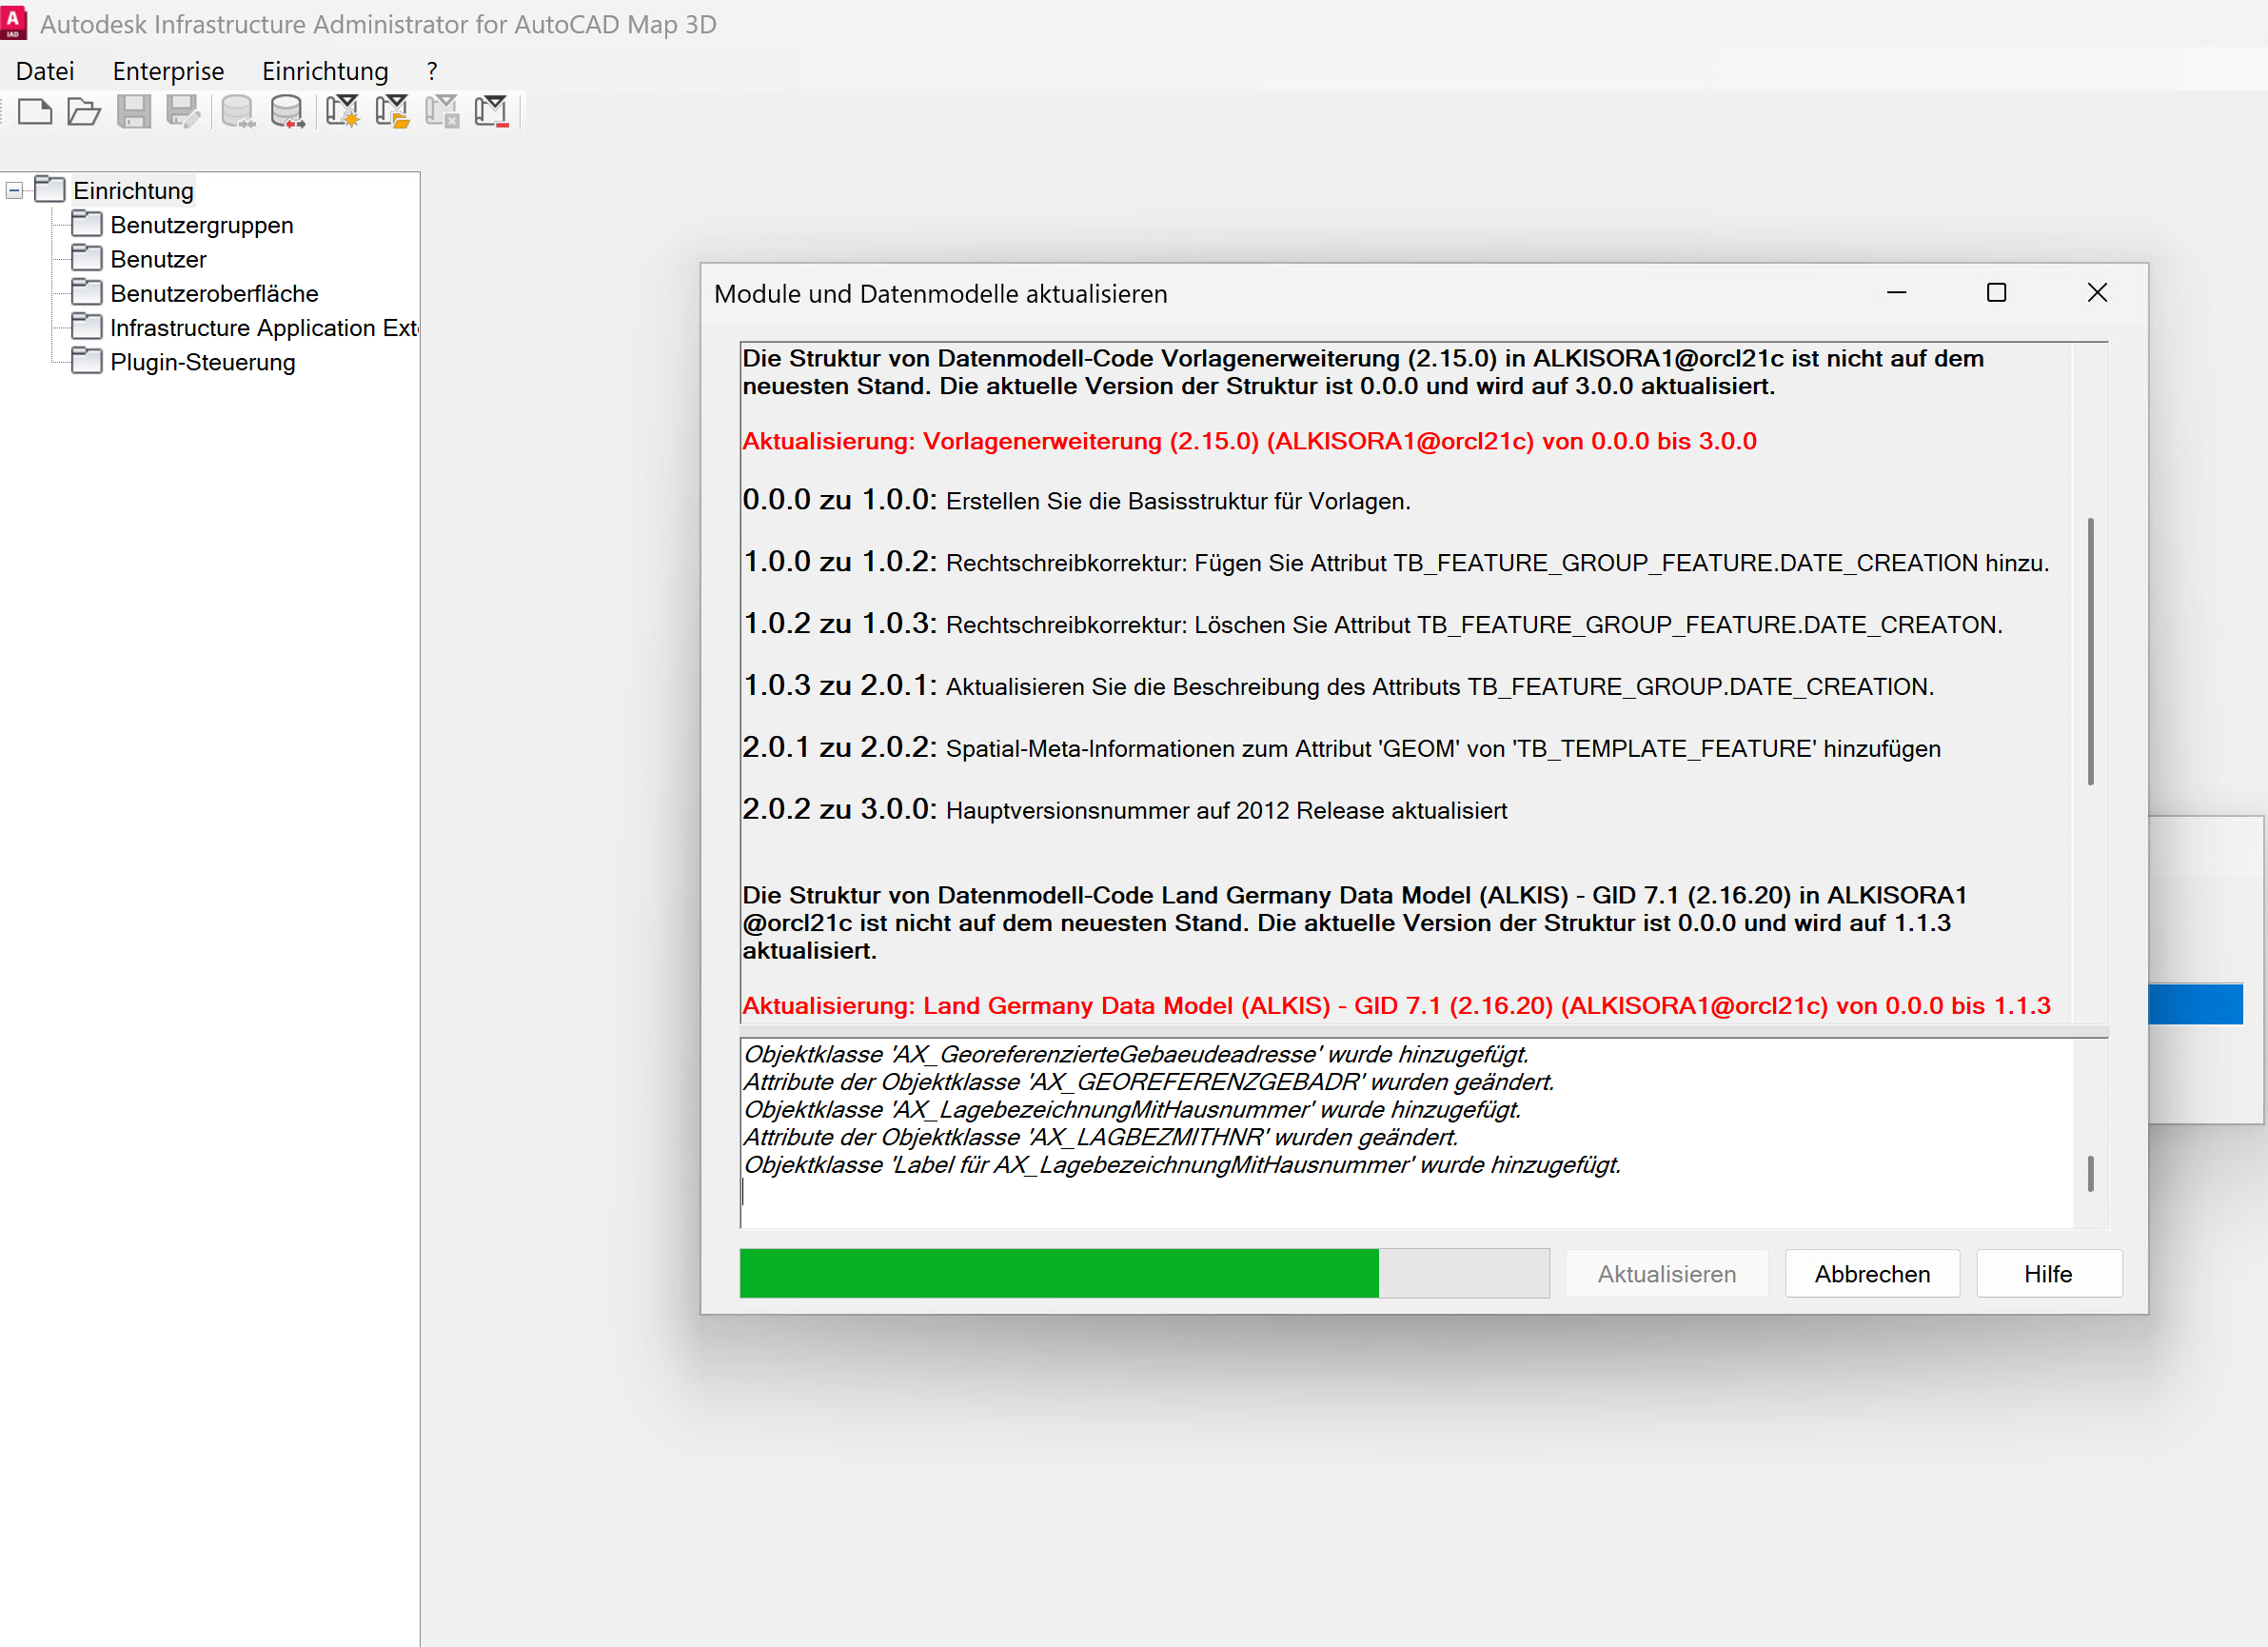Click the upper log pane vertical scrollbar
The height and width of the screenshot is (1647, 2268).
(x=2090, y=650)
